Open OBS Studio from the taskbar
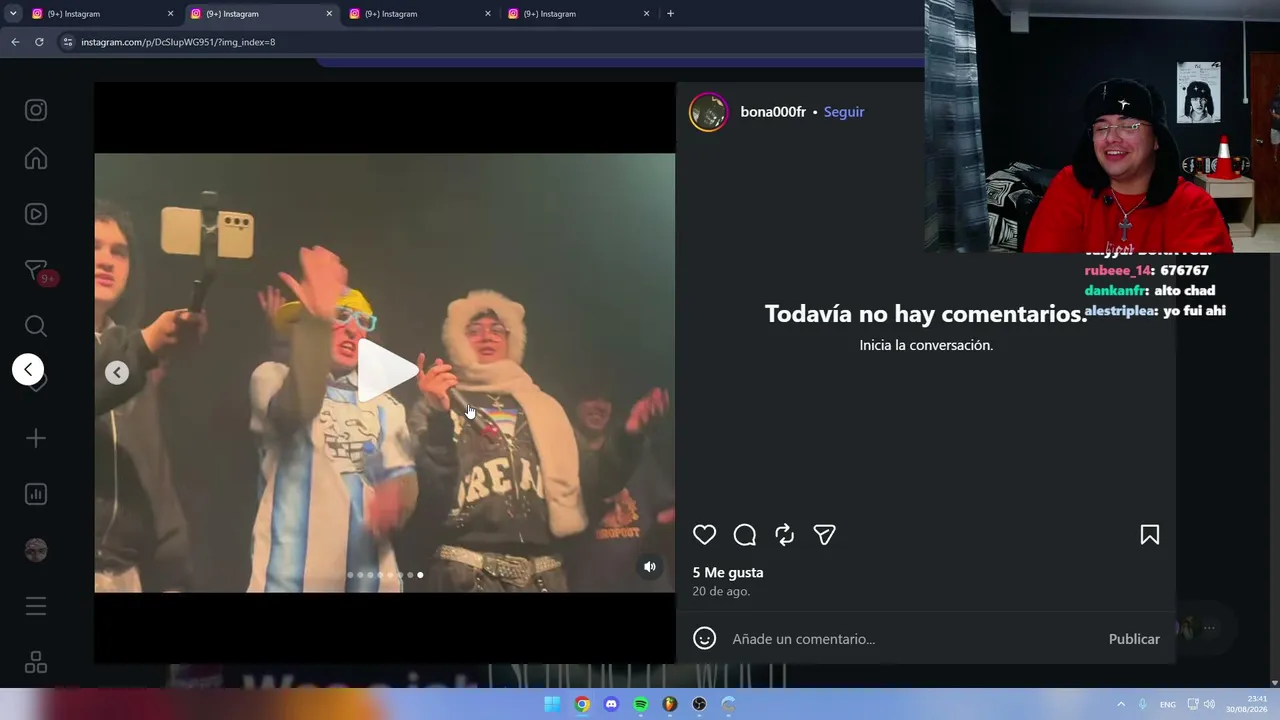This screenshot has width=1280, height=720. coord(699,704)
